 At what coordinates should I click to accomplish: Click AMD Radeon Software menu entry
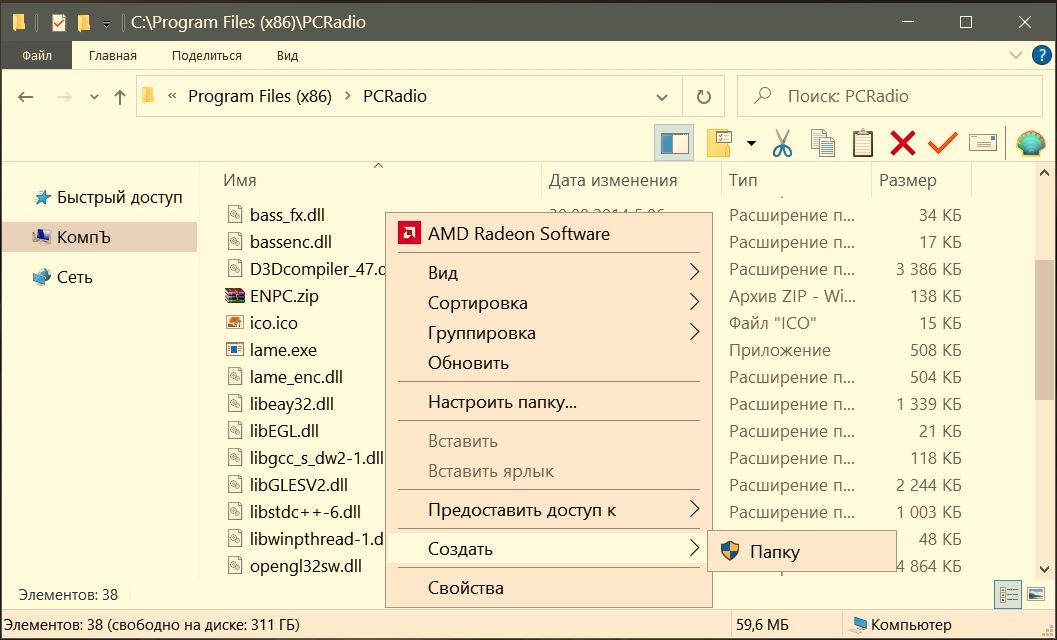(549, 234)
